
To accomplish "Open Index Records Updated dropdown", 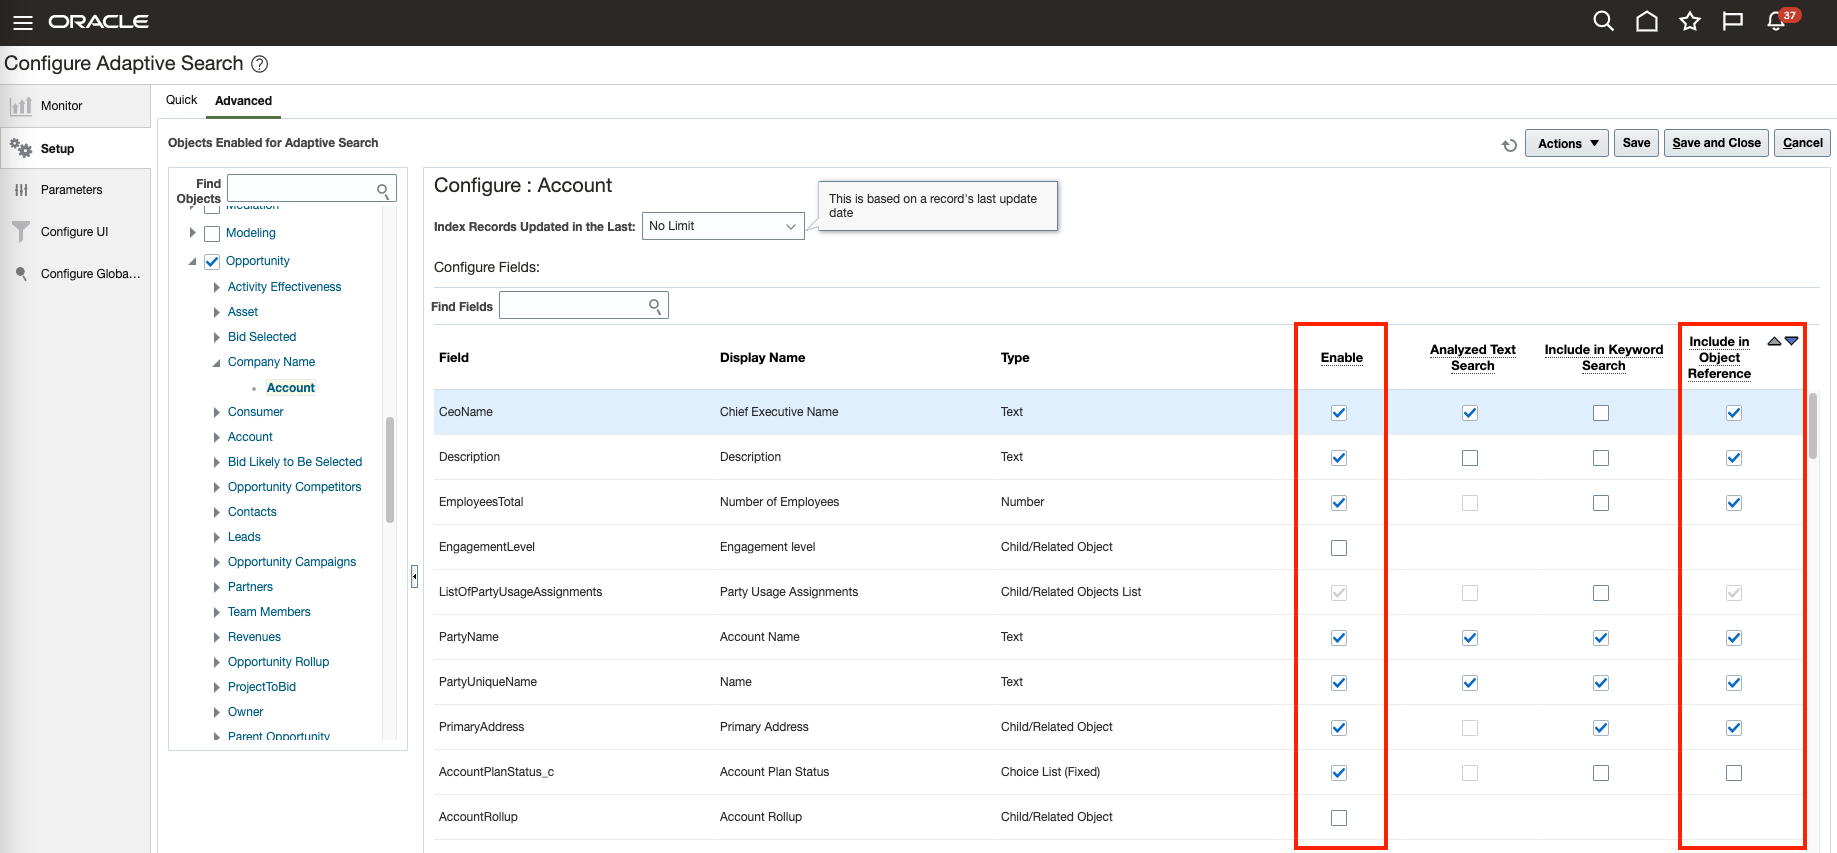I will click(722, 226).
